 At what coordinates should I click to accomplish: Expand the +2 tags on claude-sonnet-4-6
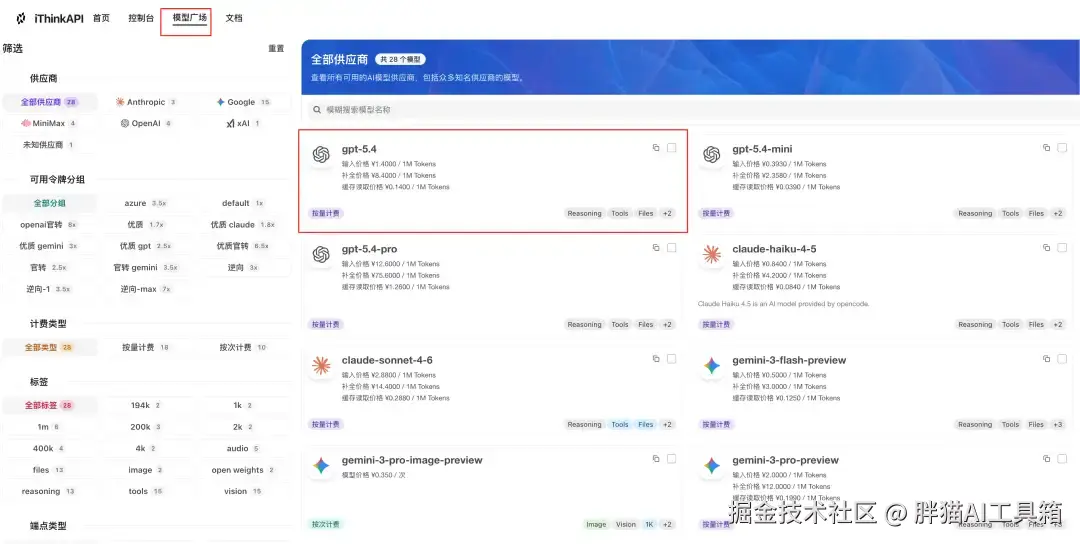tap(667, 425)
